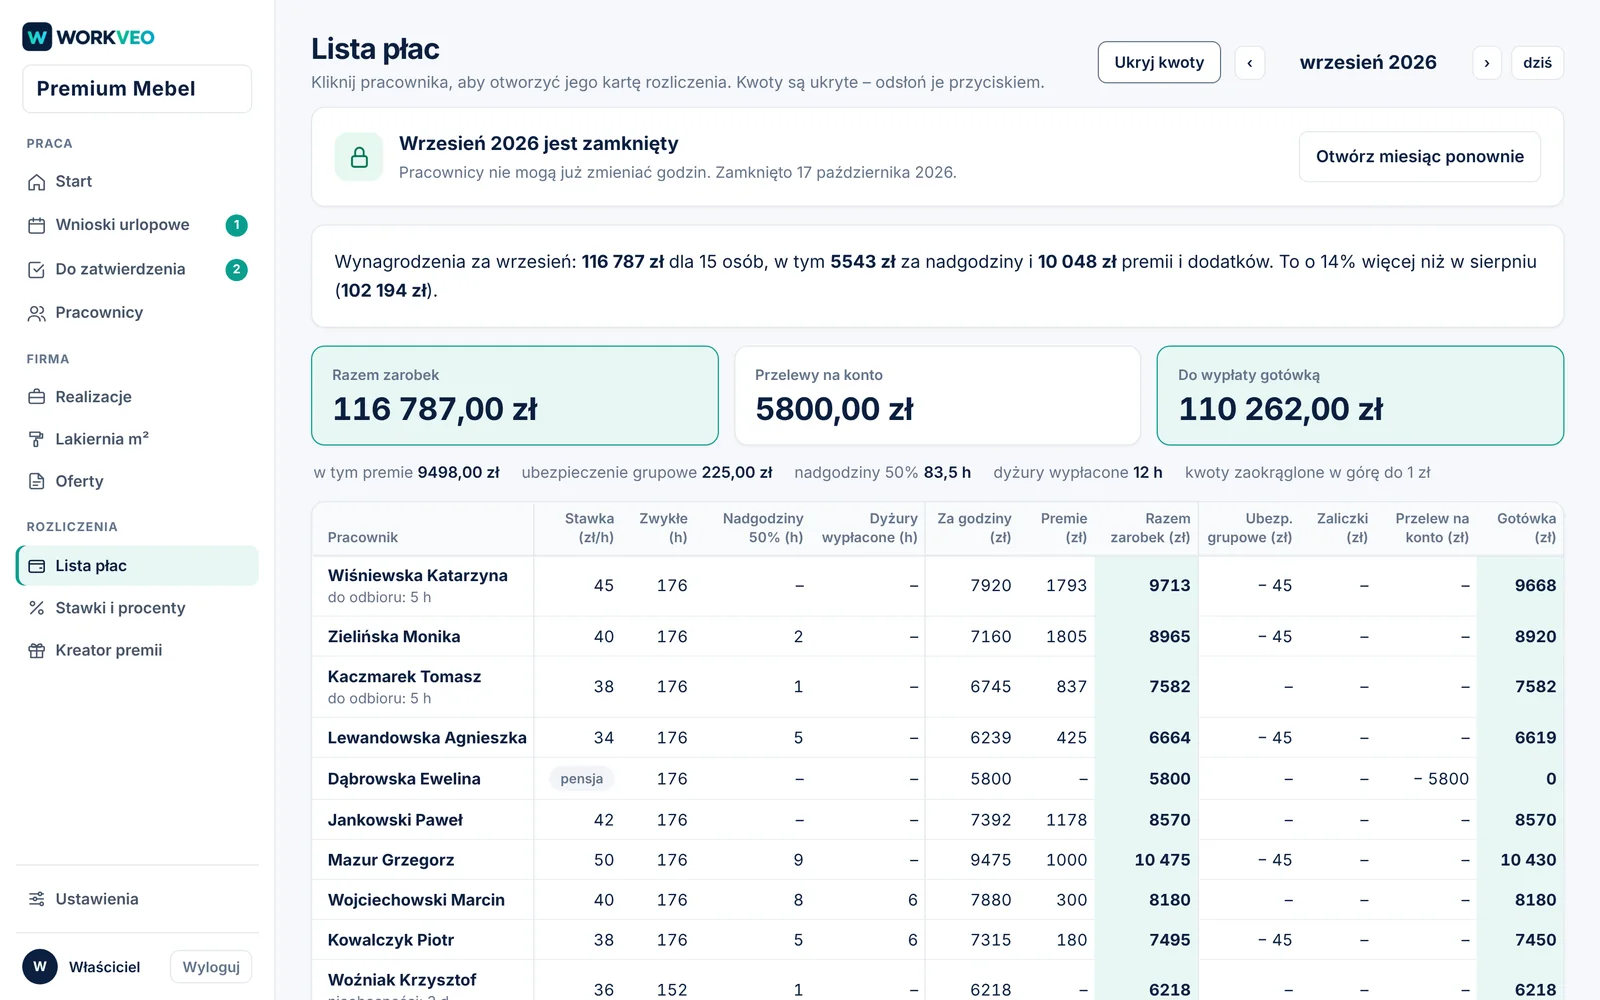Click the Oferty document icon

pyautogui.click(x=37, y=481)
